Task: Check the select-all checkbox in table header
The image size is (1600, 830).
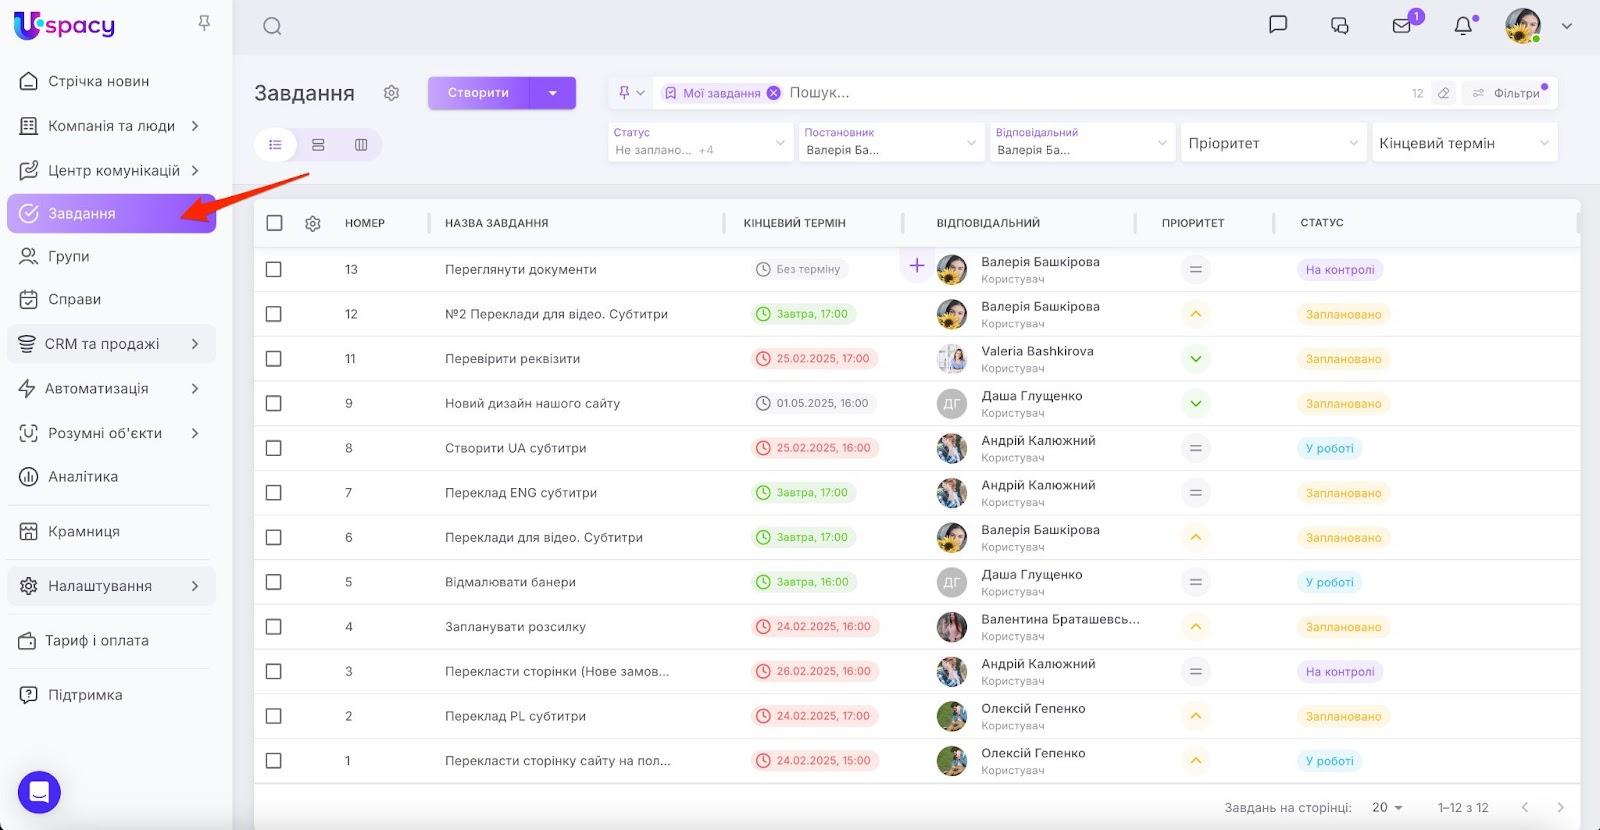Action: click(x=274, y=223)
